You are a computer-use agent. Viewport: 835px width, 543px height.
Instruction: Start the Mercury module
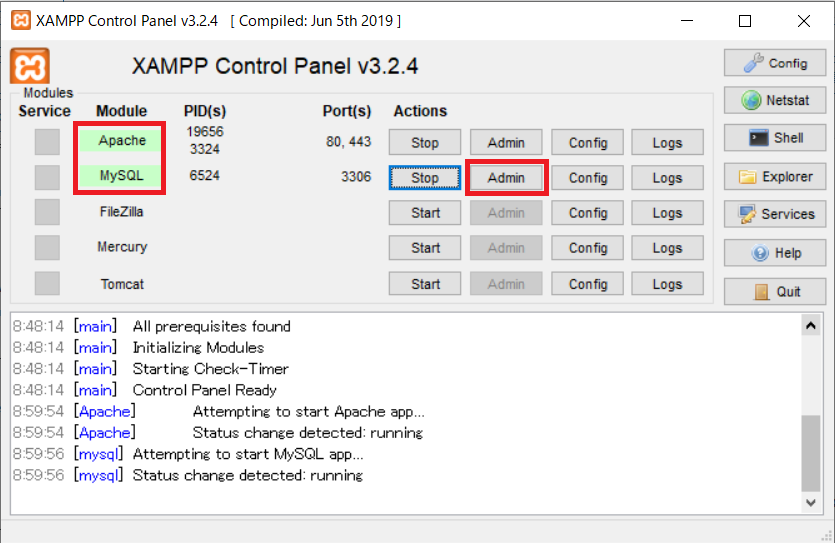pyautogui.click(x=425, y=248)
